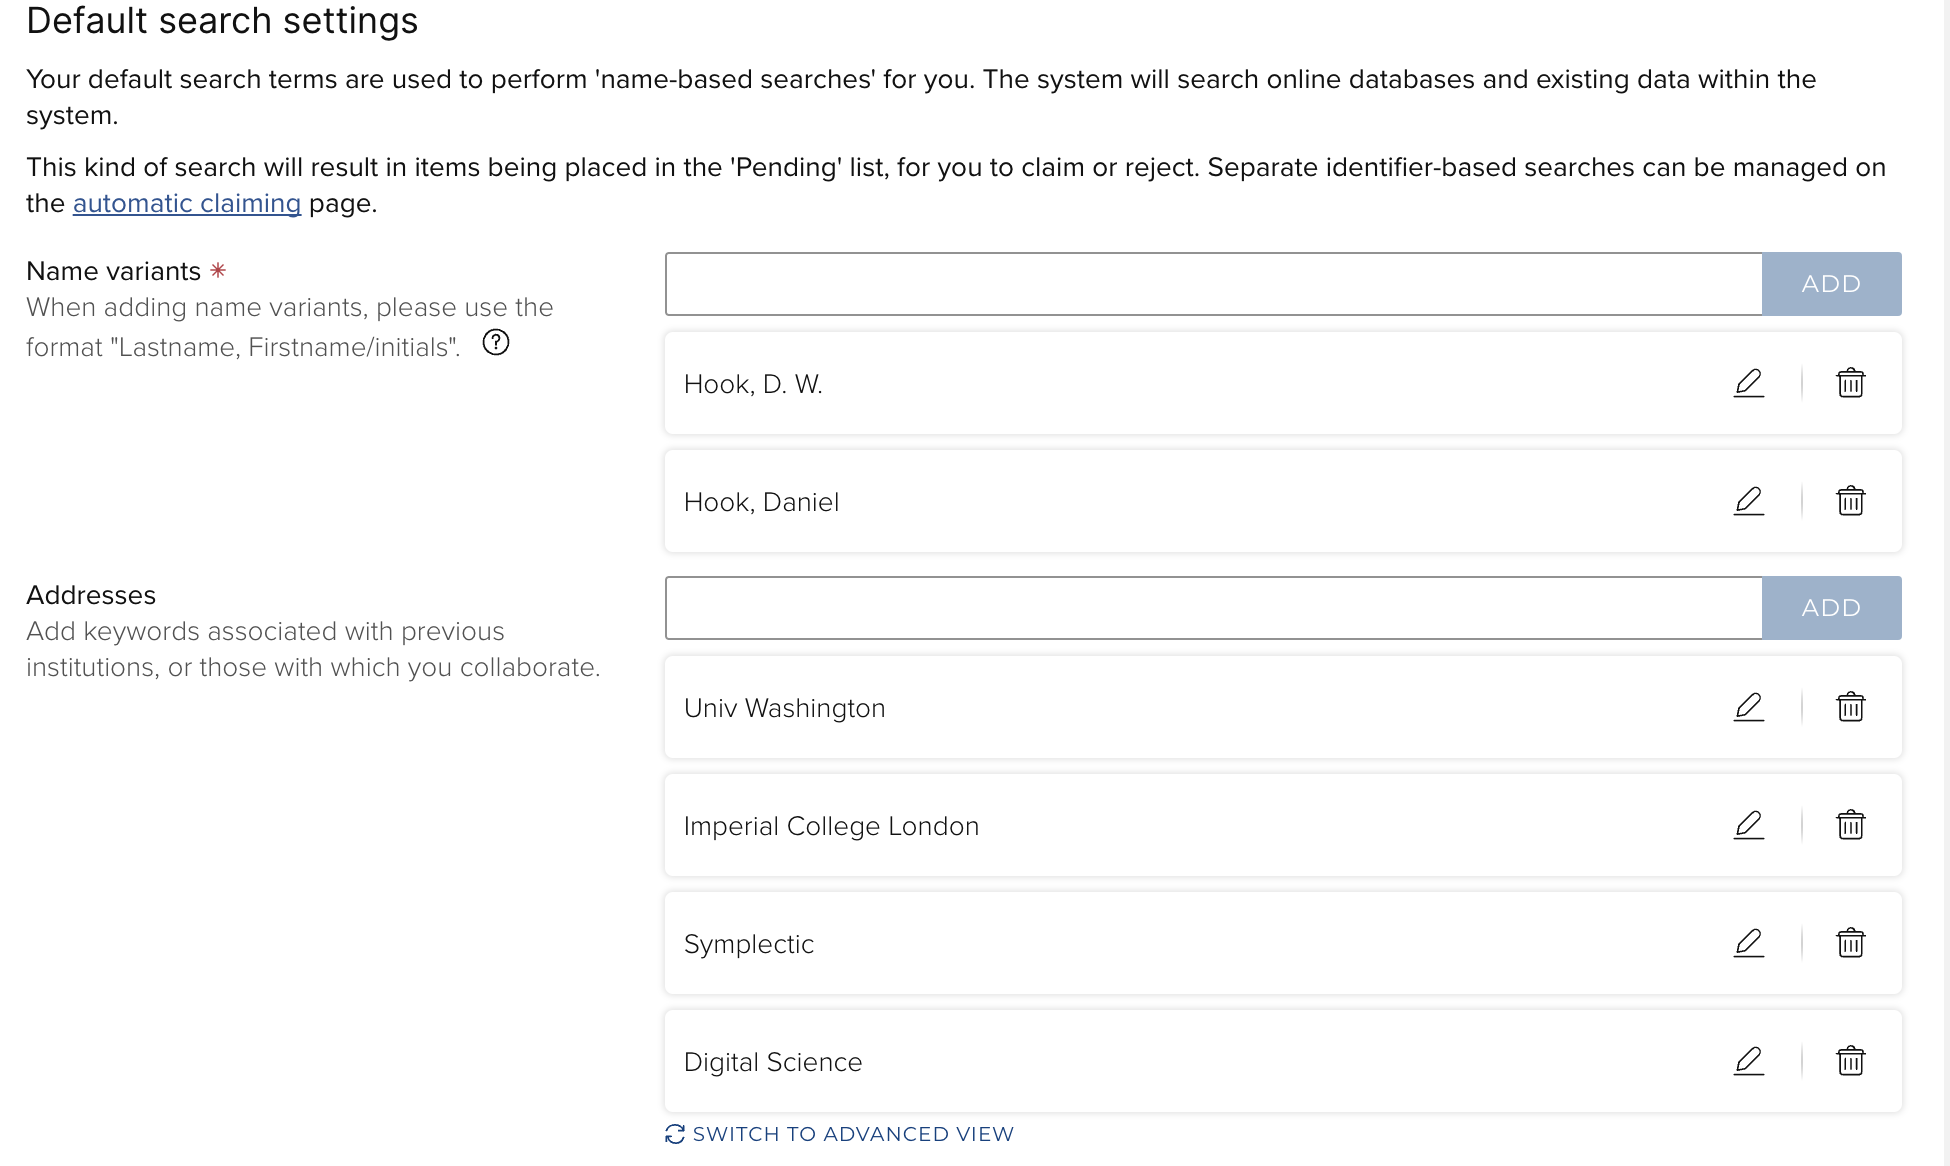Screen dimensions: 1950x1166
Task: Delete the Digital Science address
Action: pos(1850,1061)
